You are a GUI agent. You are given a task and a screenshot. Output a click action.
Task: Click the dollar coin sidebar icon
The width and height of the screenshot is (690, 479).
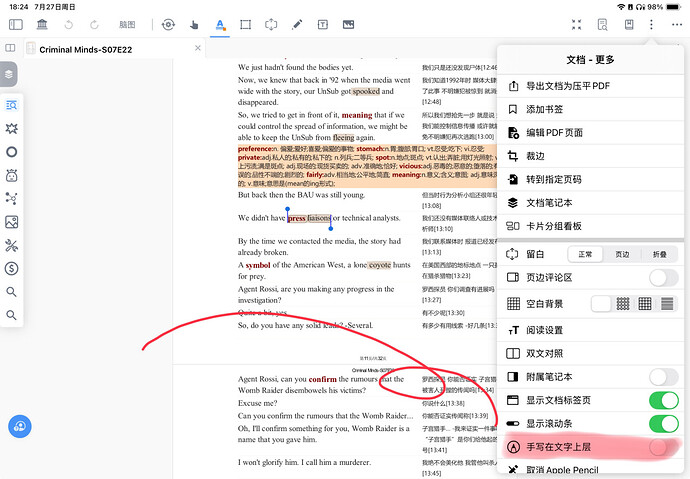coord(11,268)
